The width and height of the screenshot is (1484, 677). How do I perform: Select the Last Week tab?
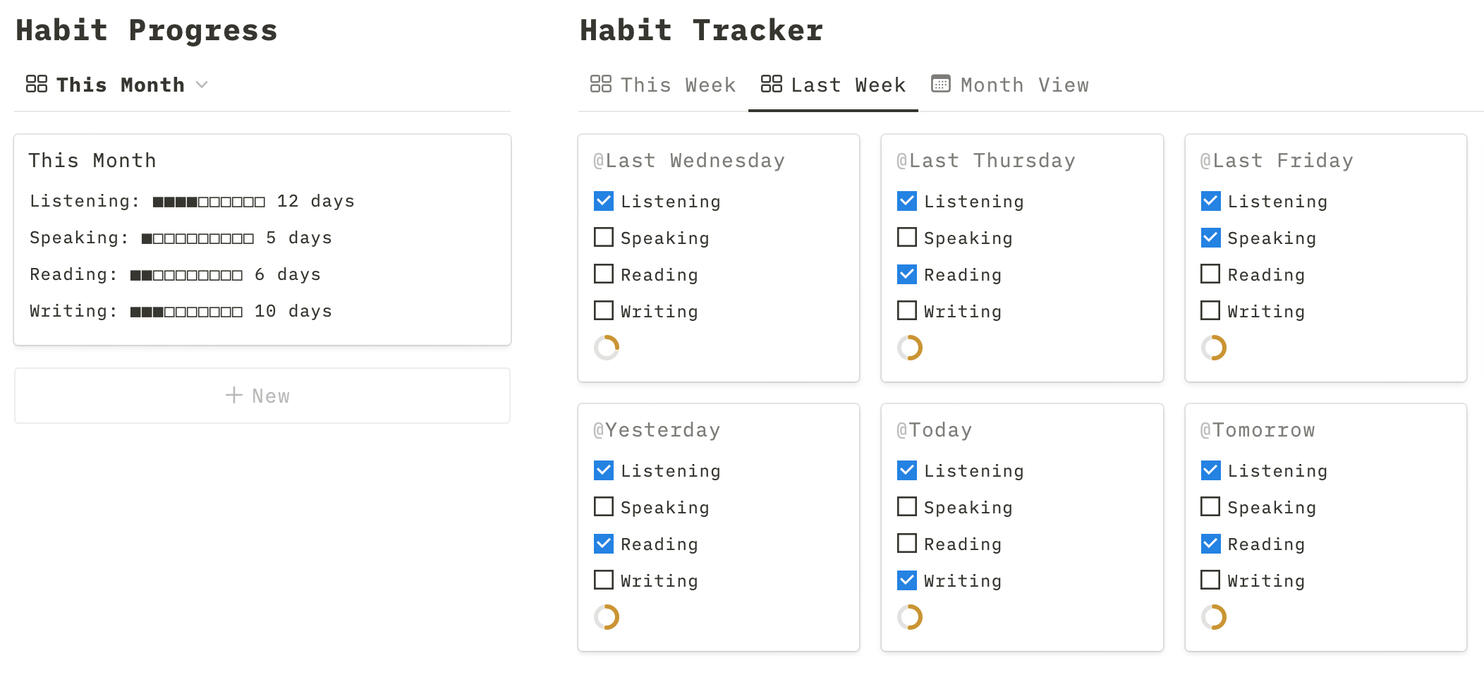pos(833,85)
